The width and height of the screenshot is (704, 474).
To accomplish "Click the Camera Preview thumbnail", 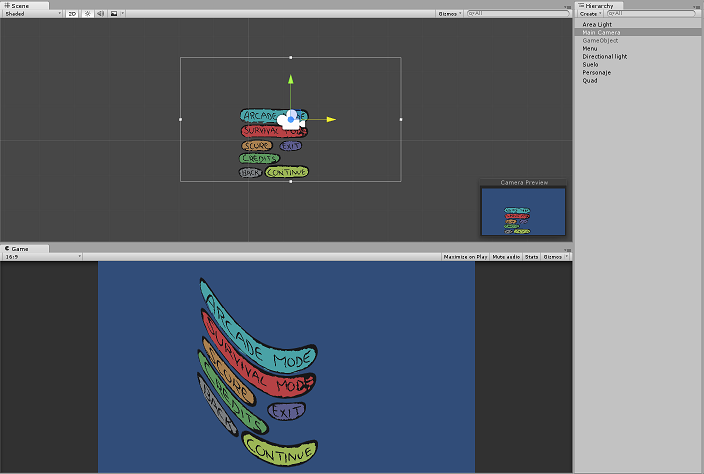I will pyautogui.click(x=524, y=211).
